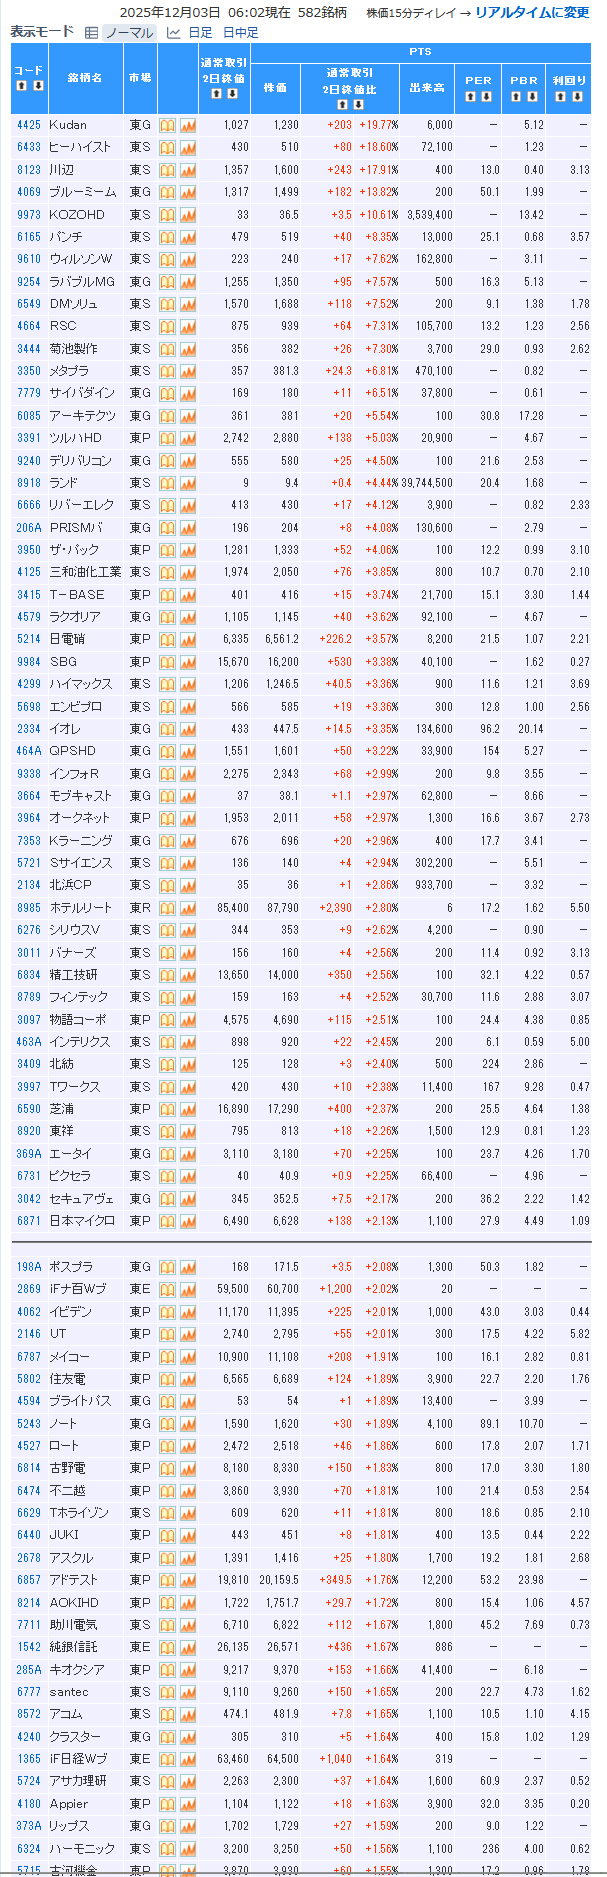Click the chart icon in the SBG row
Viewport: 607px width, 1877px height.
[x=188, y=662]
